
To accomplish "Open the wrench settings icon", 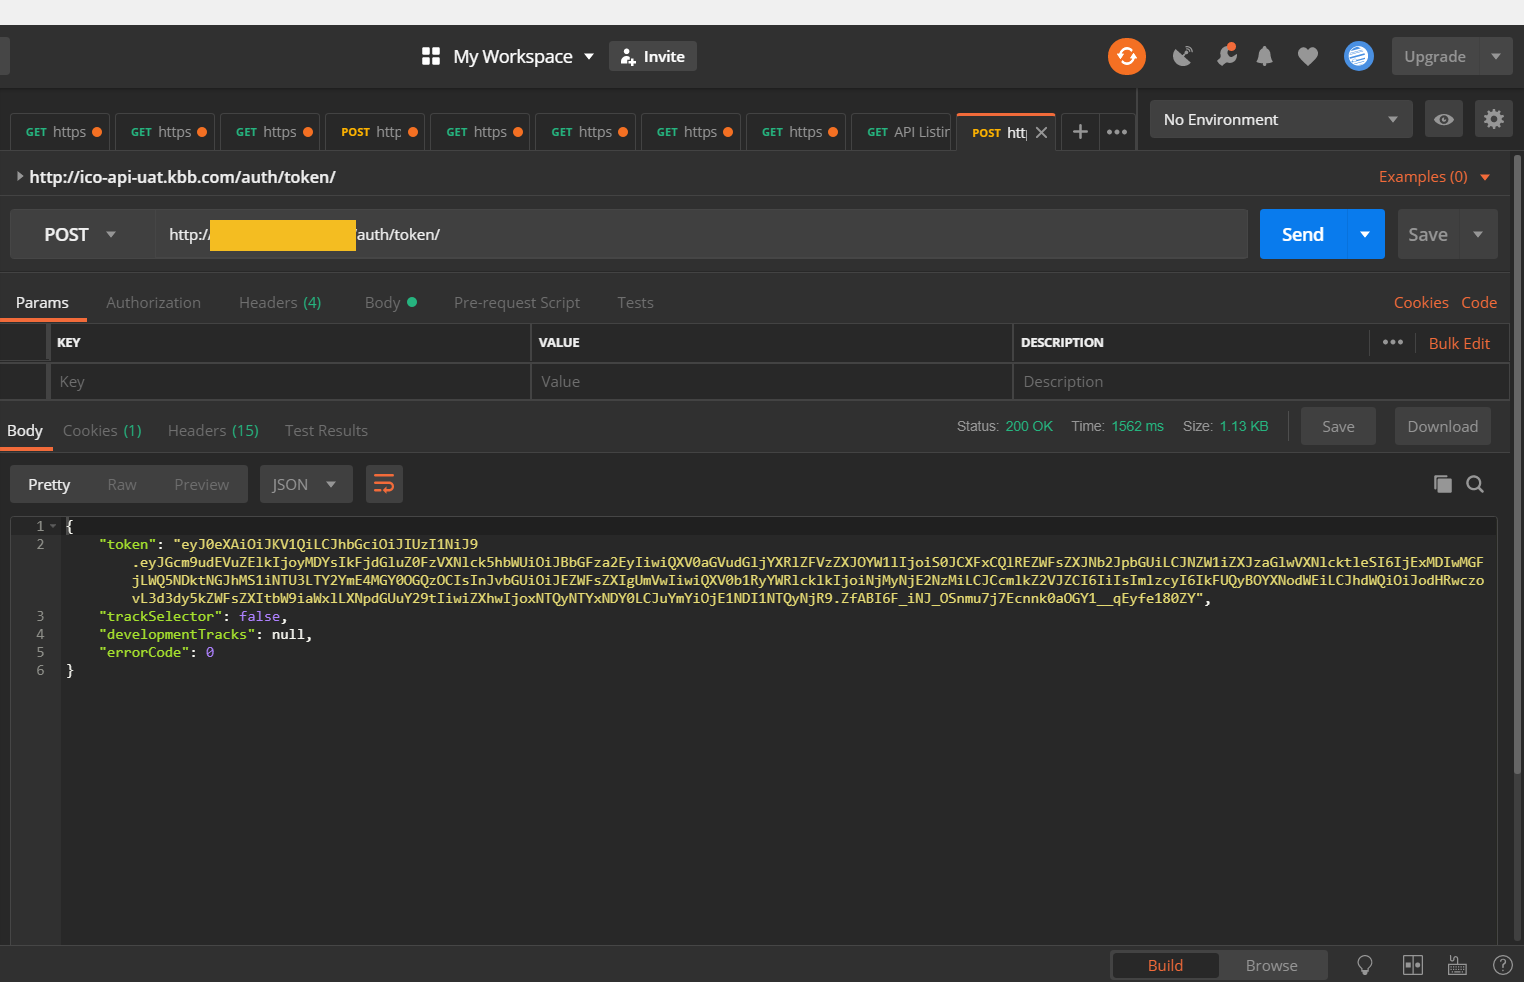I will [1226, 56].
